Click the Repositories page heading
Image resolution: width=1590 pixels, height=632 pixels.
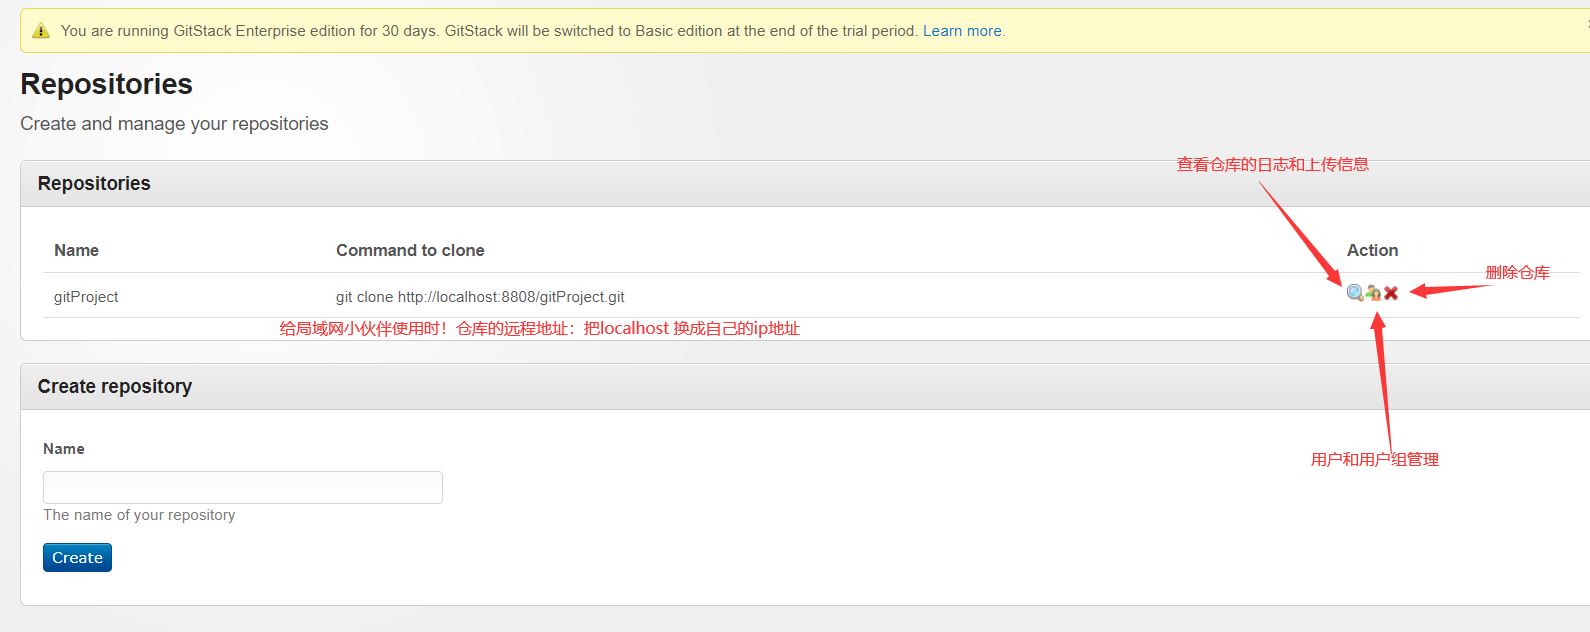107,84
